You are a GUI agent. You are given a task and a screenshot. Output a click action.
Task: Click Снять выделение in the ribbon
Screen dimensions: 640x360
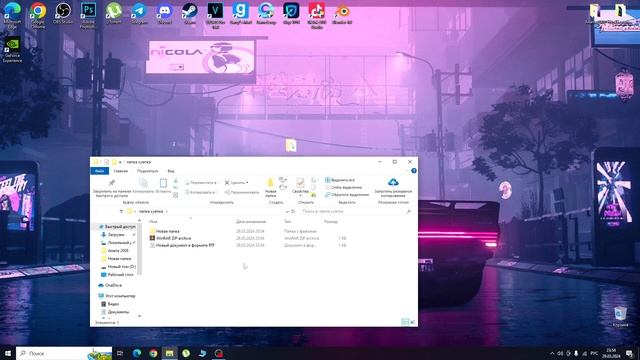tap(344, 187)
